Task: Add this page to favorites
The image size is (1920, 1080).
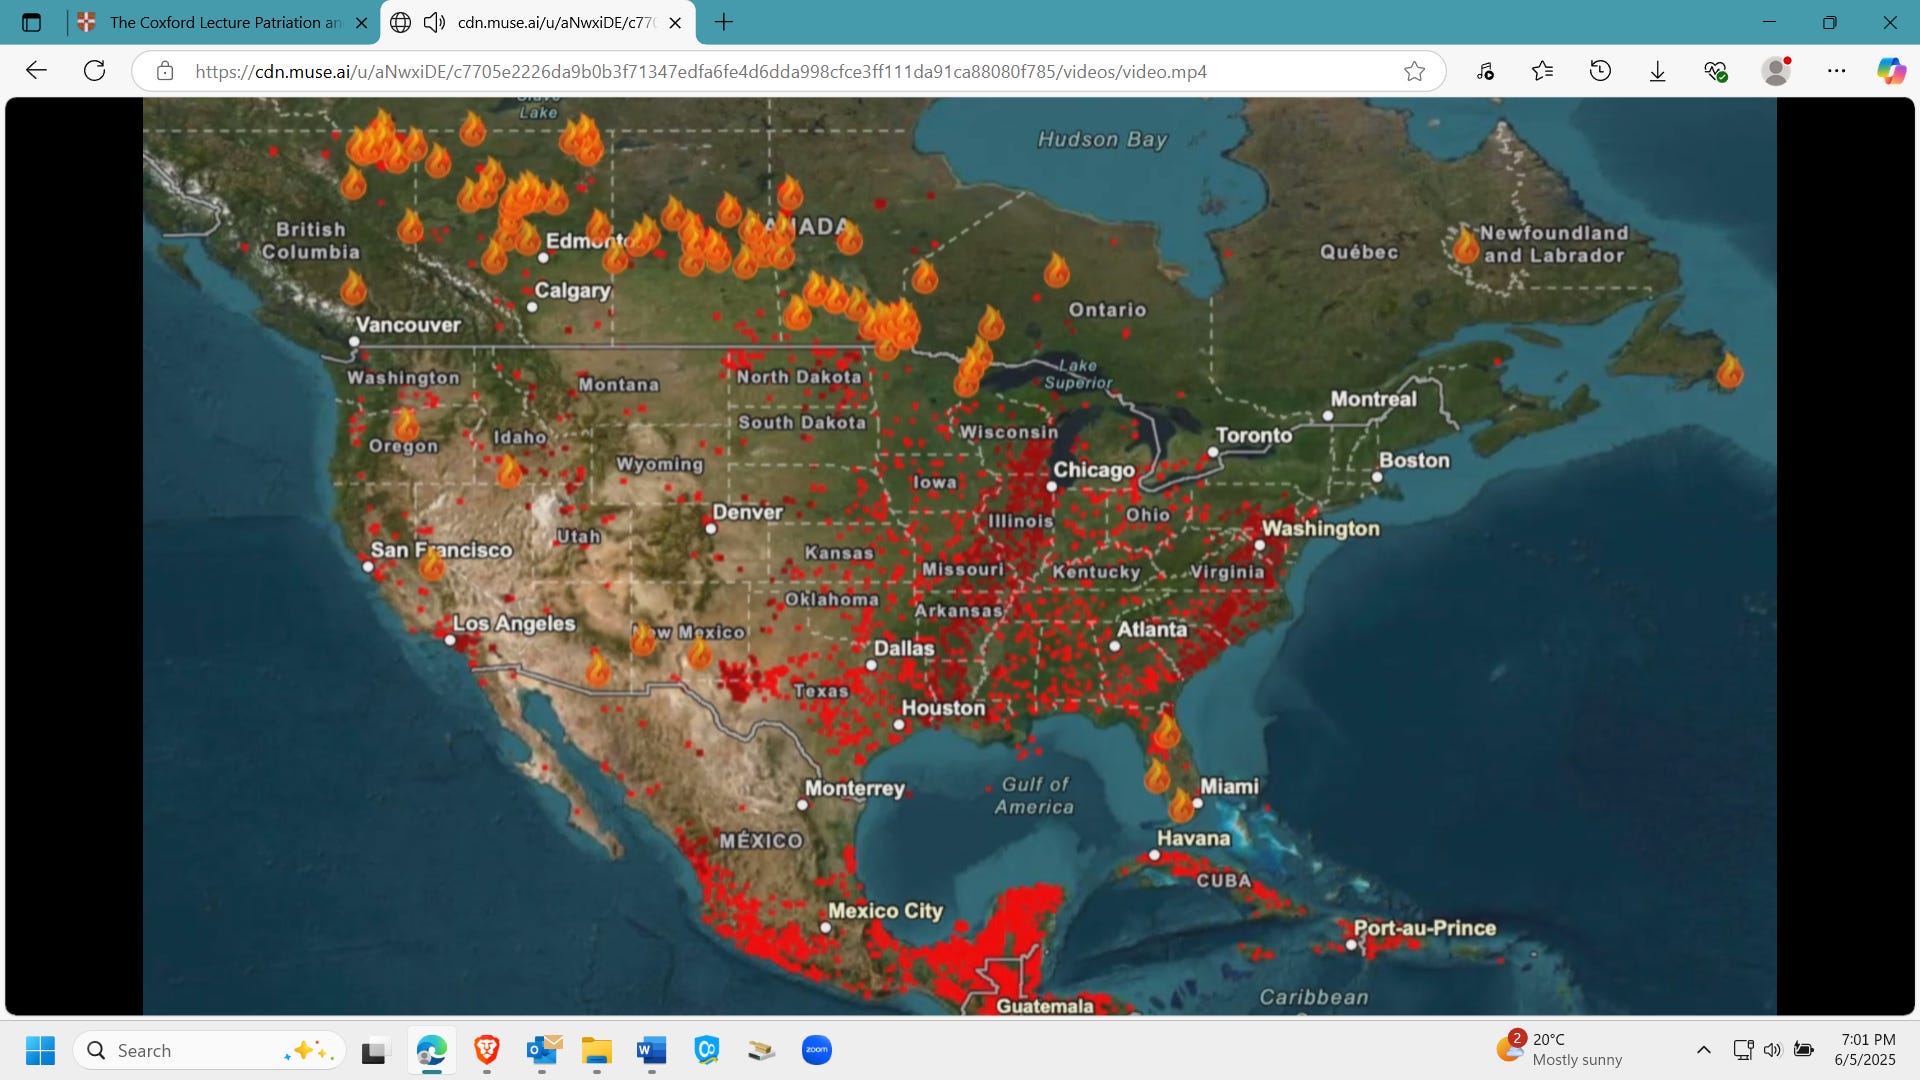Action: tap(1414, 71)
